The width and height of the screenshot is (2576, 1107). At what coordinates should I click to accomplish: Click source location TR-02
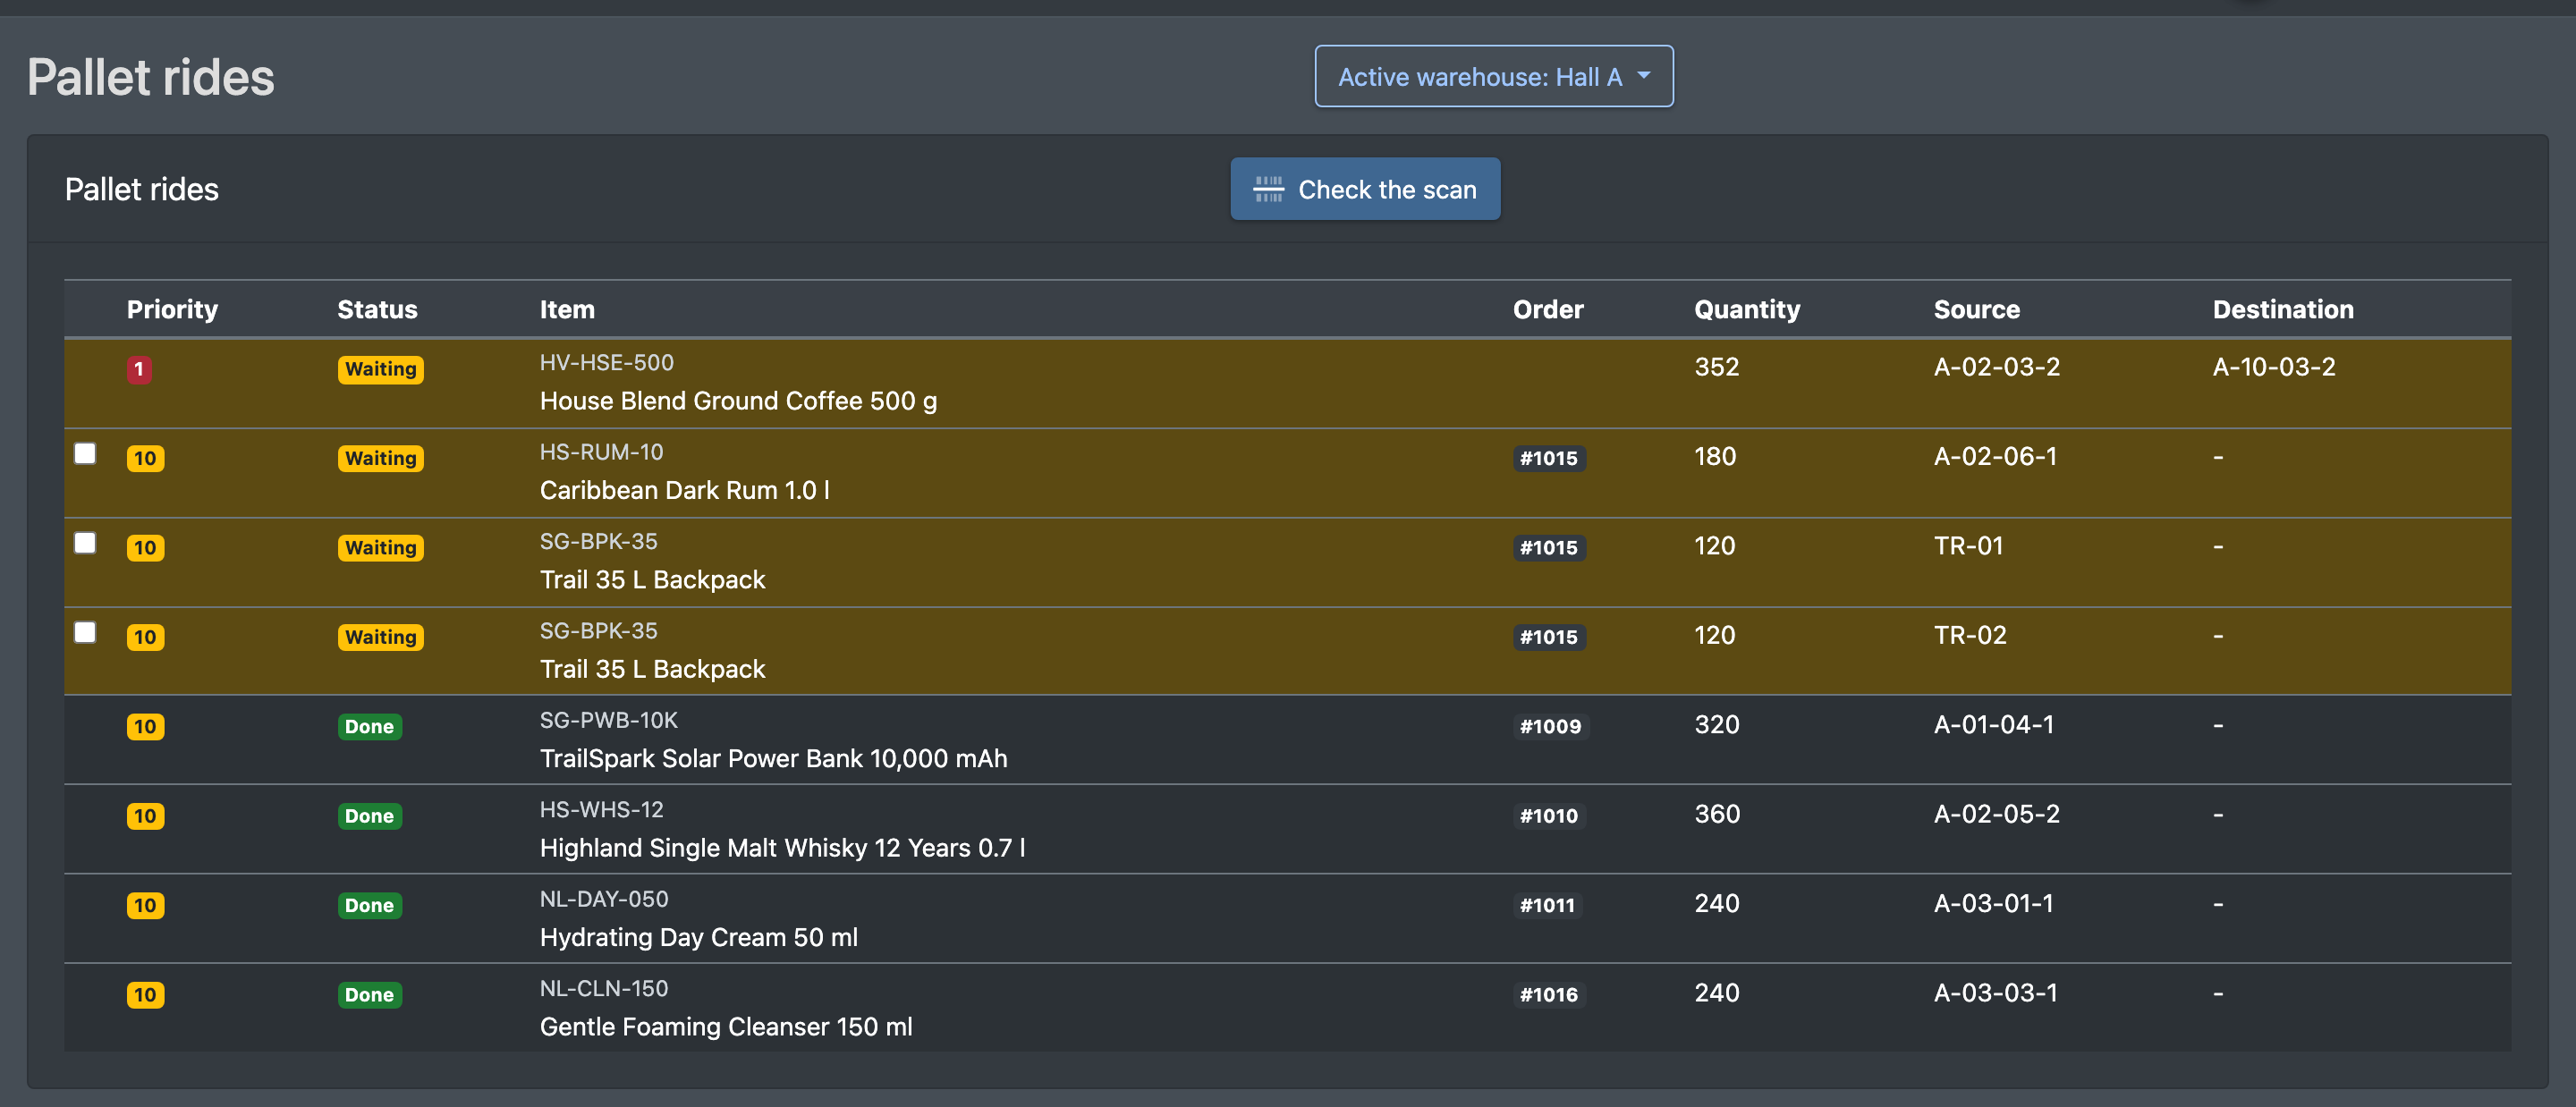click(1969, 635)
